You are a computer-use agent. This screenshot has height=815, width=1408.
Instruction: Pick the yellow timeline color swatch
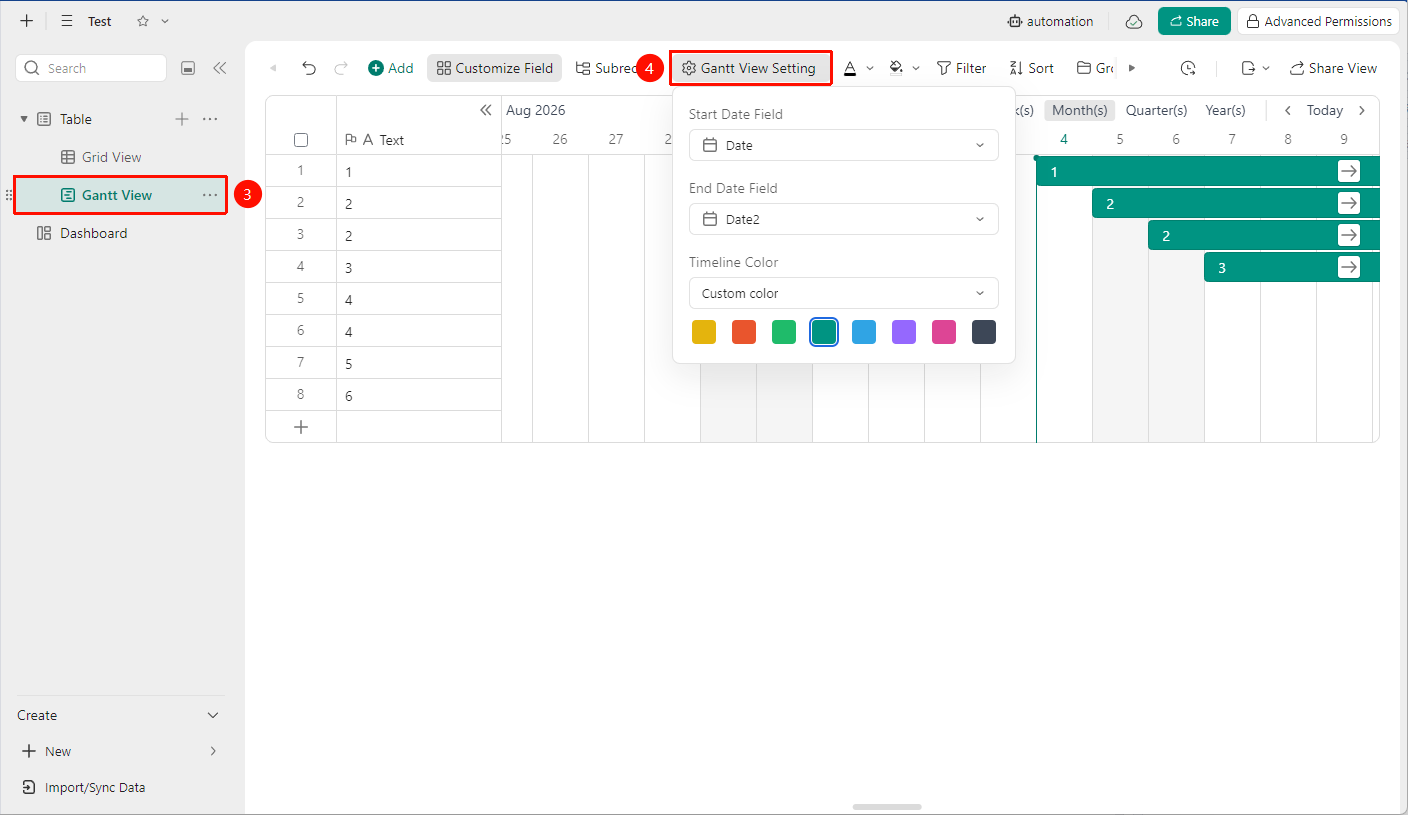pos(704,332)
